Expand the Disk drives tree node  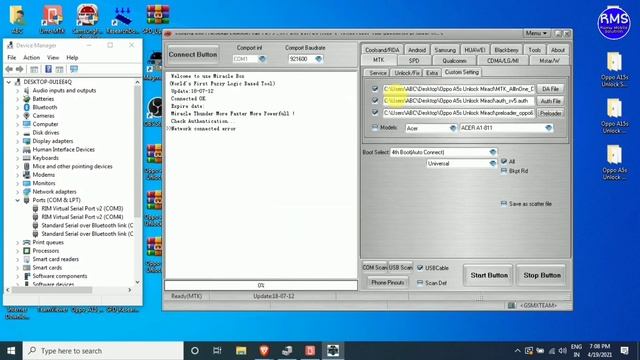pyautogui.click(x=18, y=133)
